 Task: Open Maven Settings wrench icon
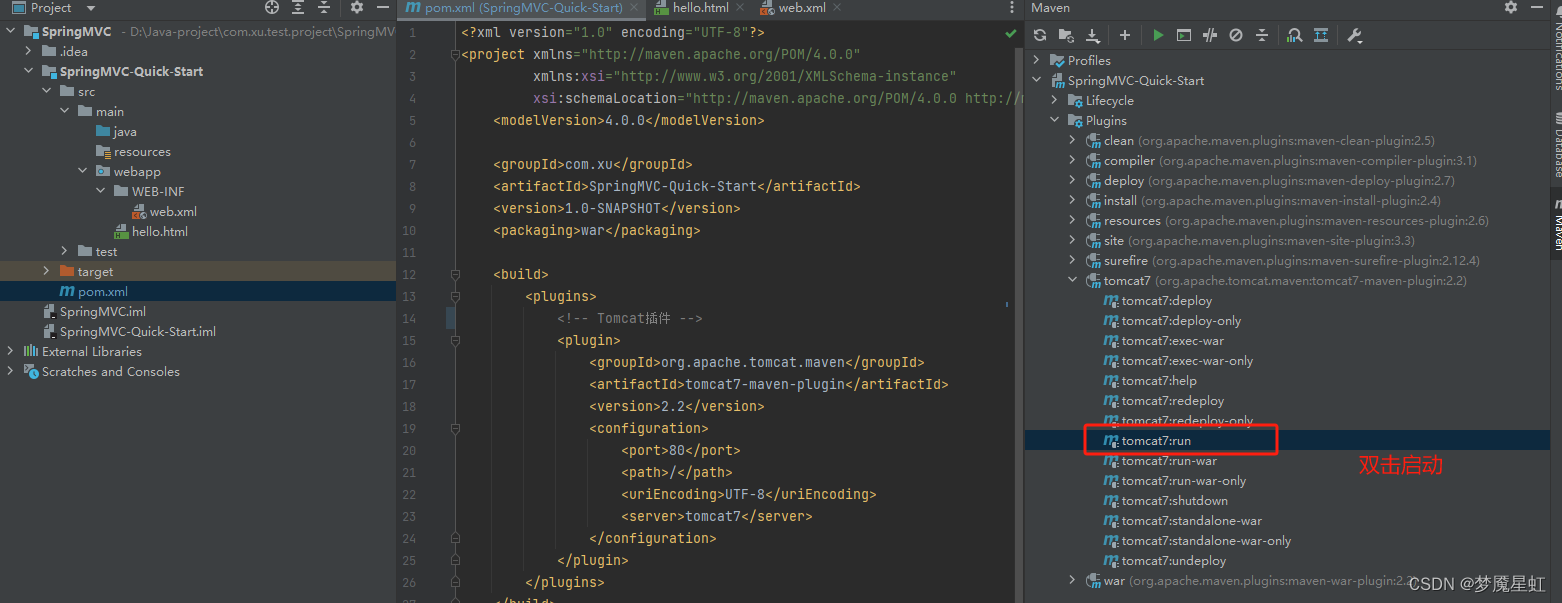[x=1355, y=35]
